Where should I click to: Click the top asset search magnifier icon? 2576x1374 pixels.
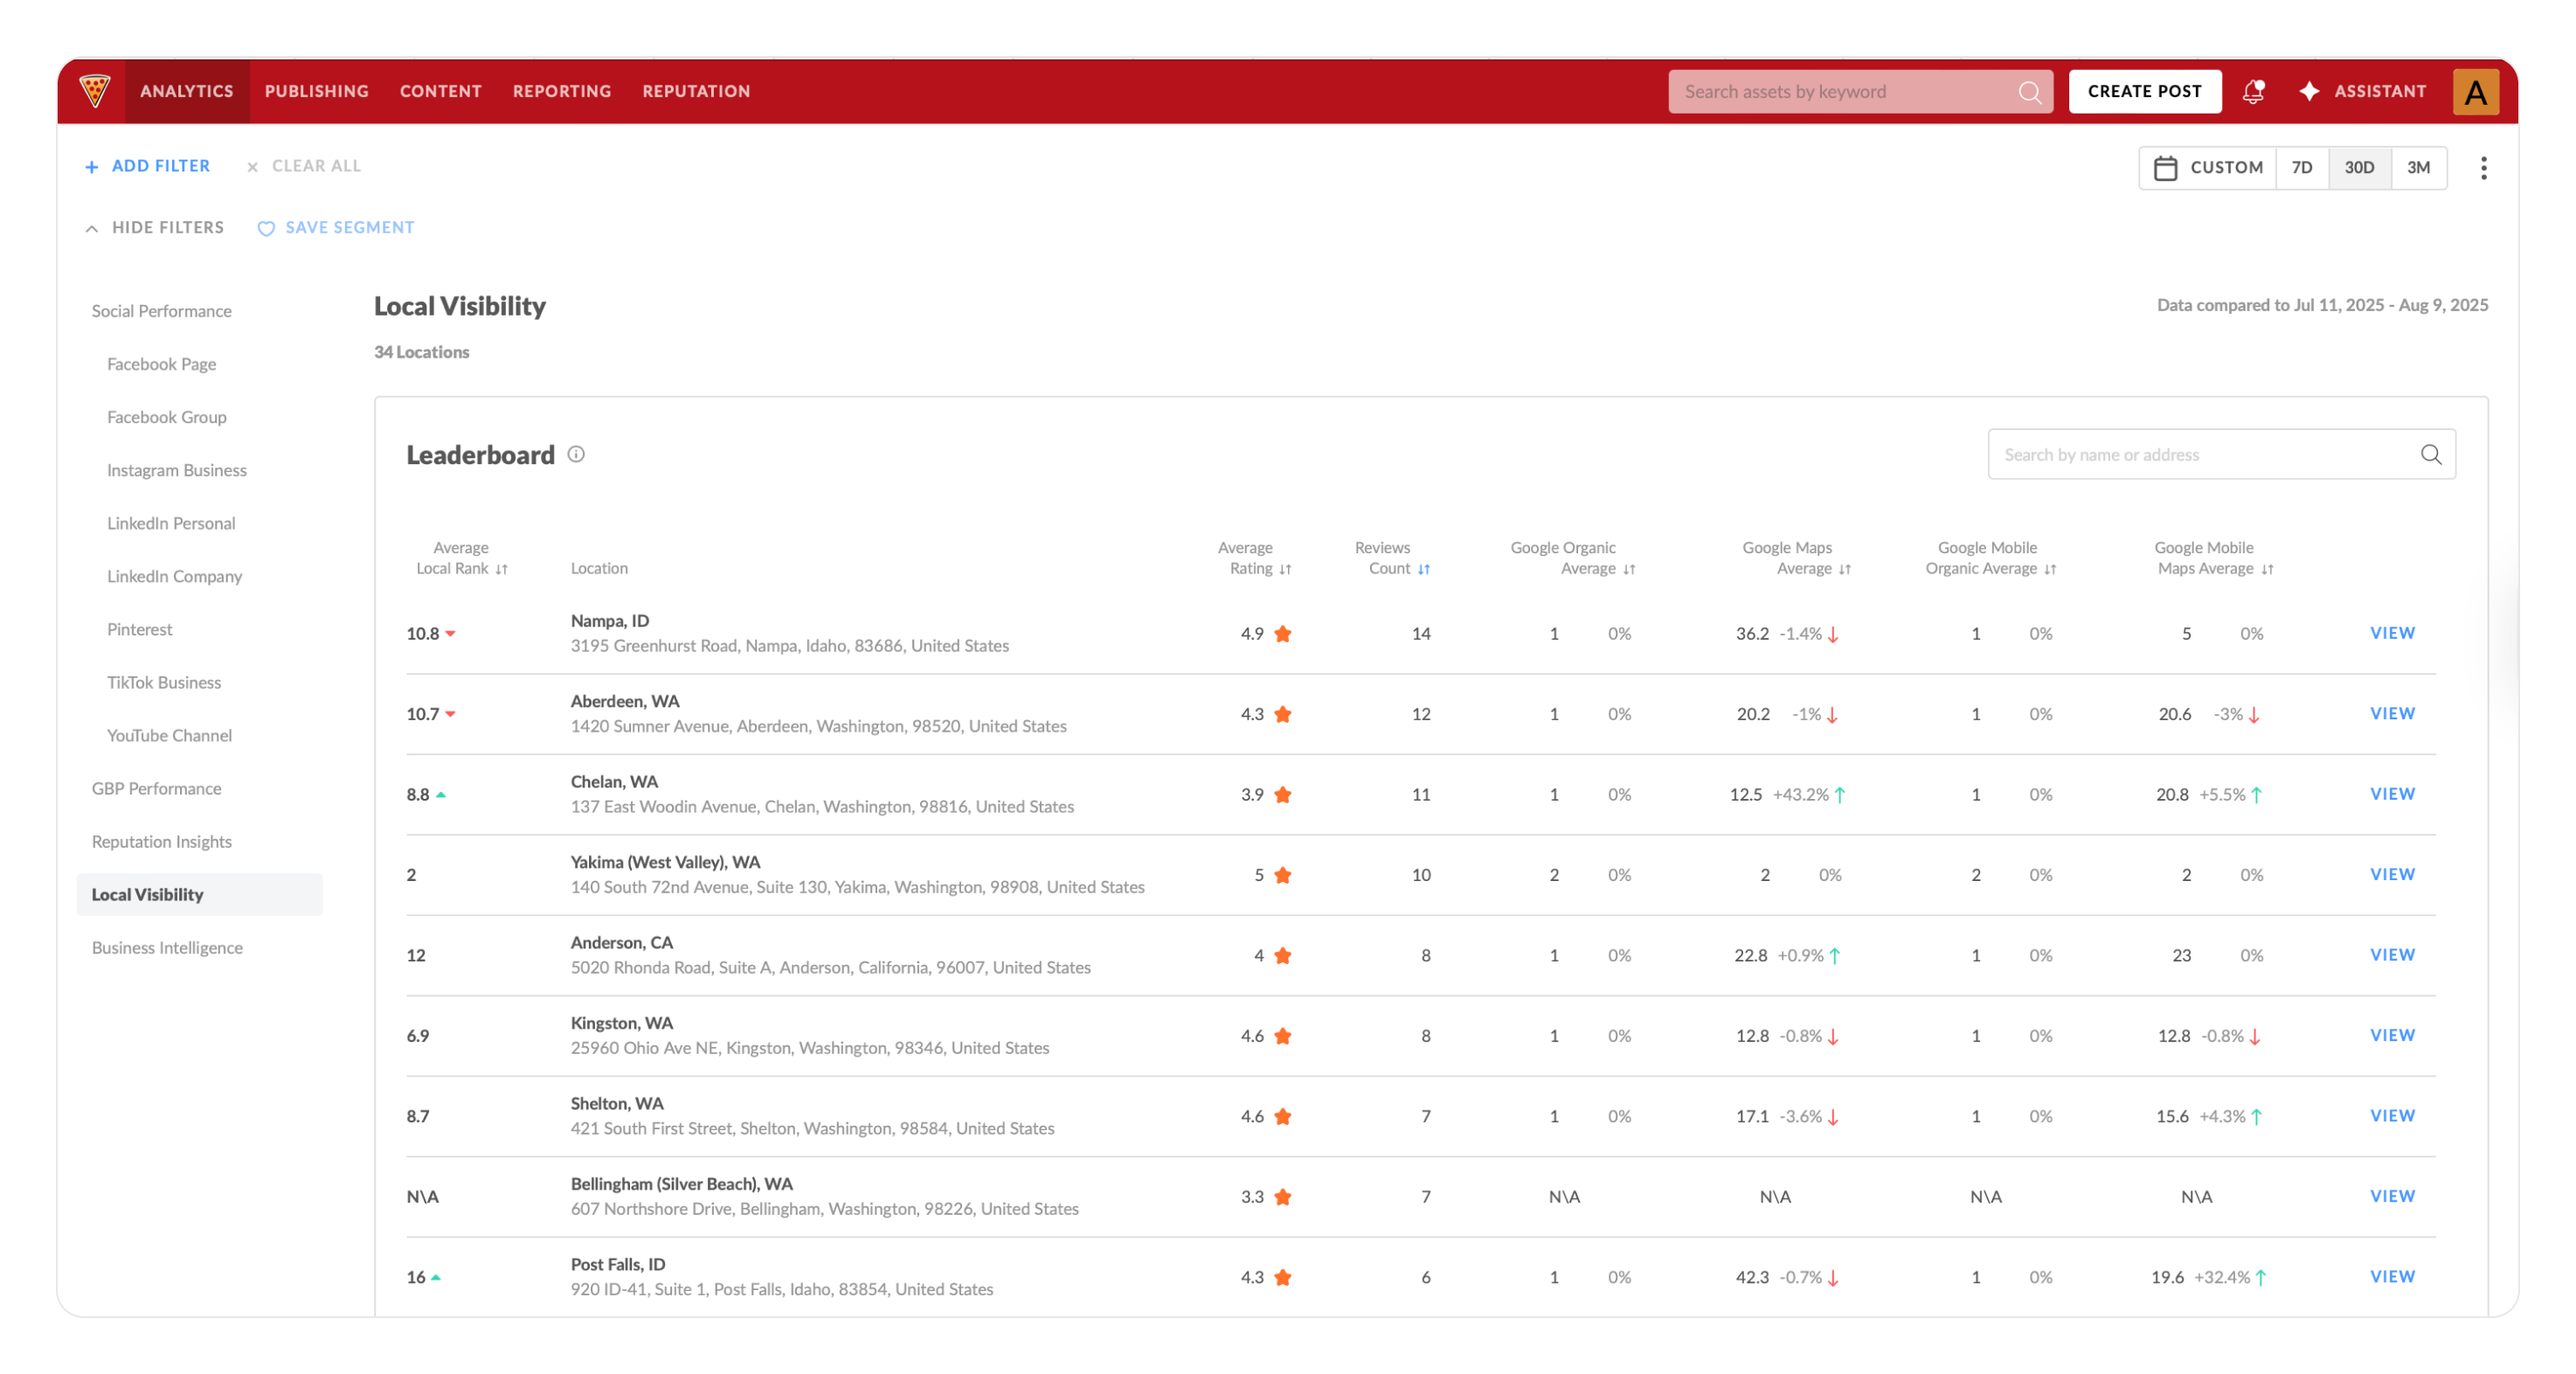(x=2028, y=92)
